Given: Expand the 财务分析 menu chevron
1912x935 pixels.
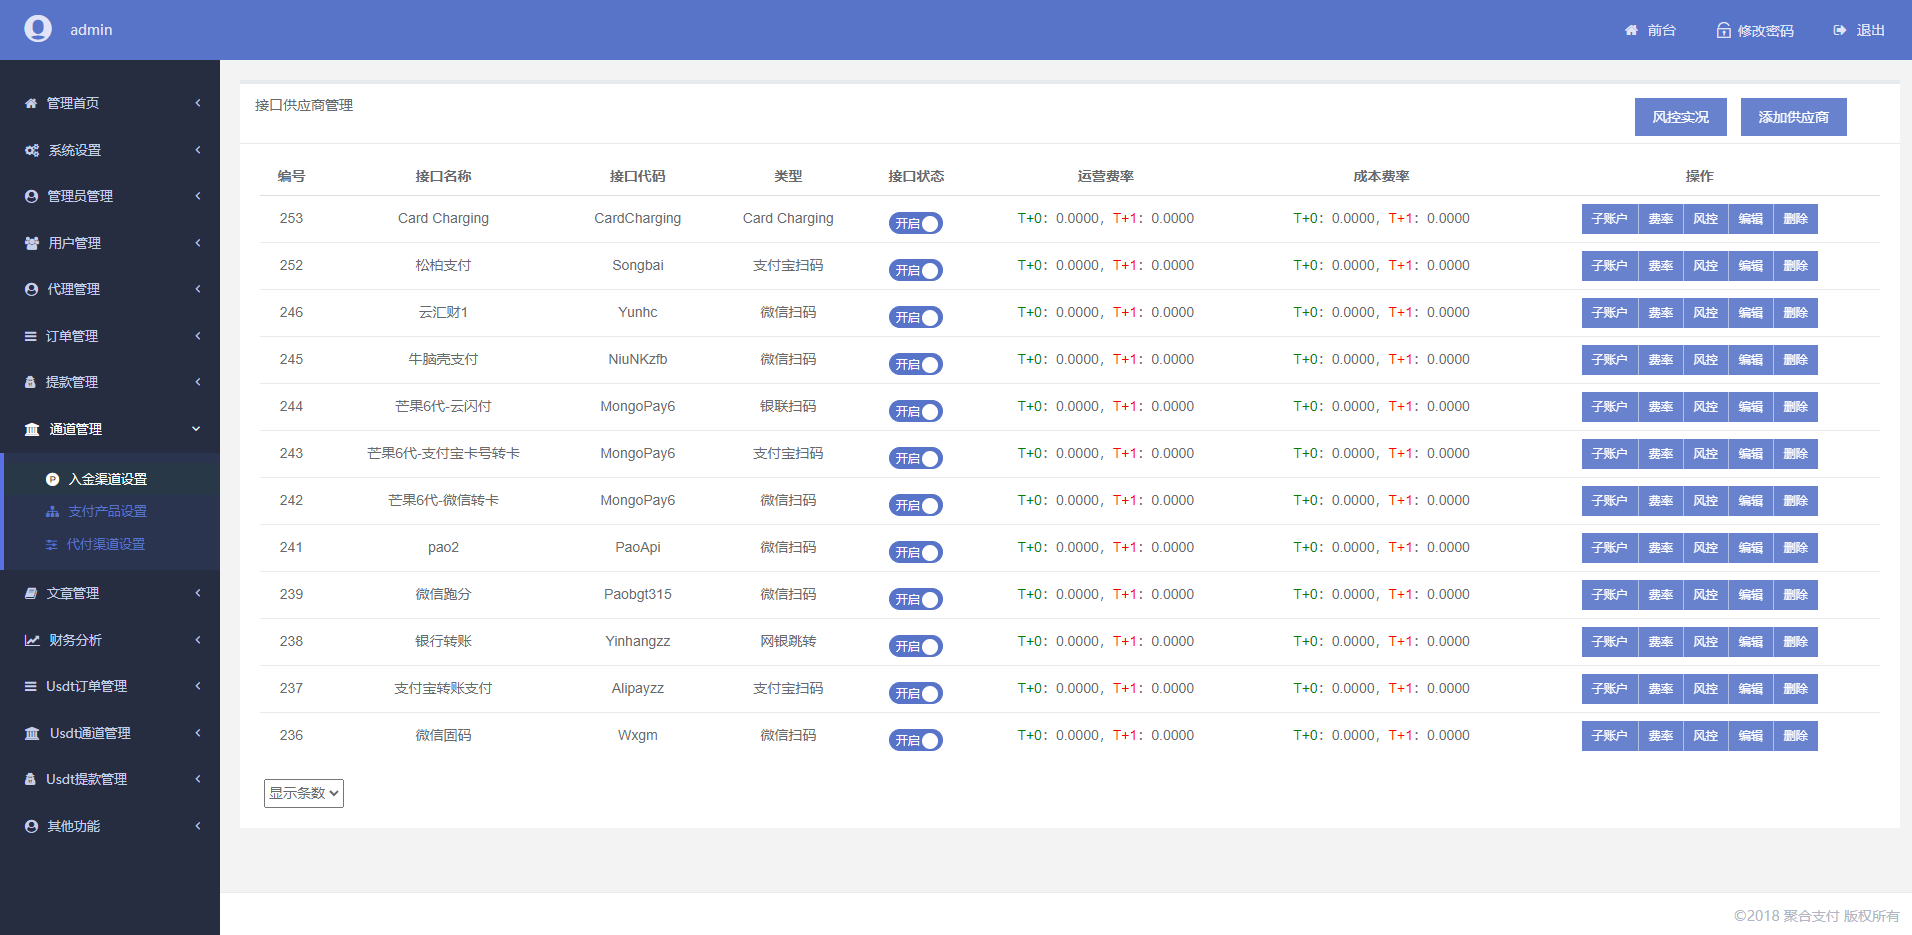Looking at the screenshot, I should click(198, 640).
